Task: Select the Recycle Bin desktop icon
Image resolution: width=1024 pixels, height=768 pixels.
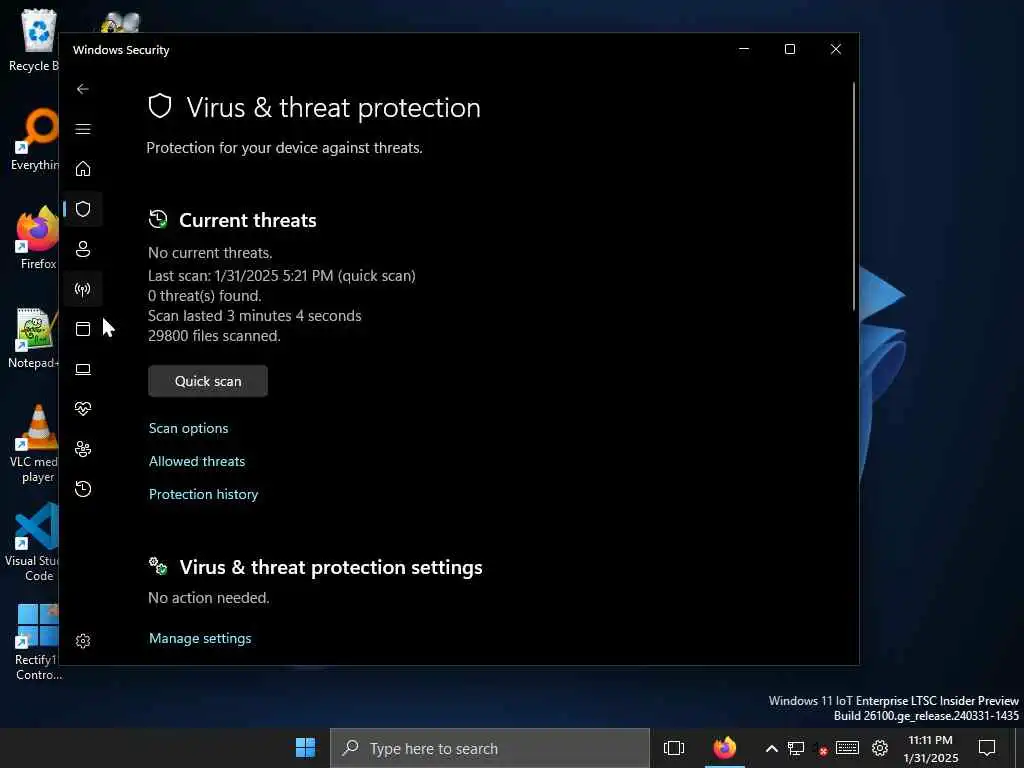Action: [x=34, y=40]
